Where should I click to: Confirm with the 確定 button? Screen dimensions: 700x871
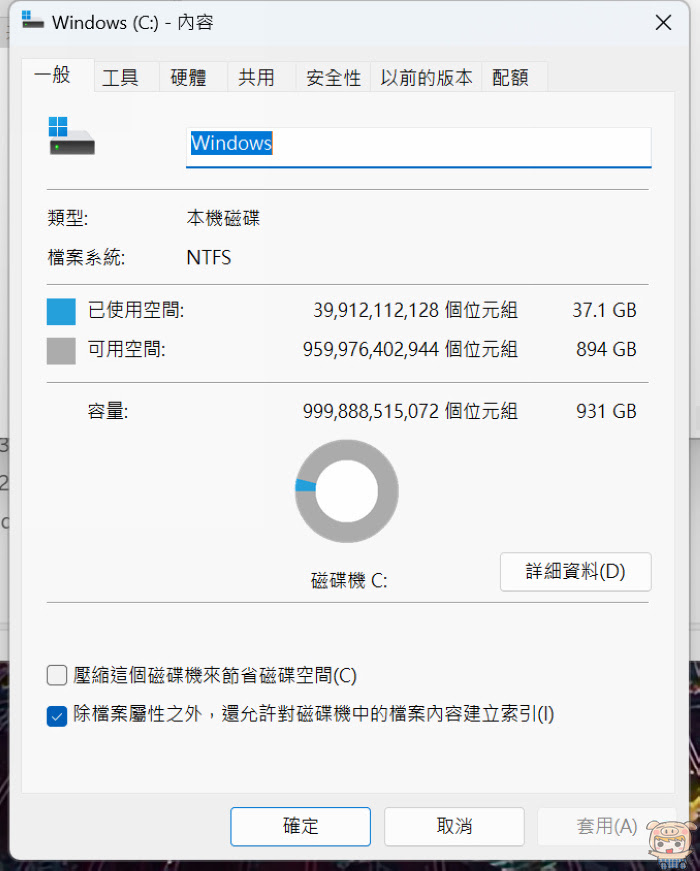tap(301, 826)
